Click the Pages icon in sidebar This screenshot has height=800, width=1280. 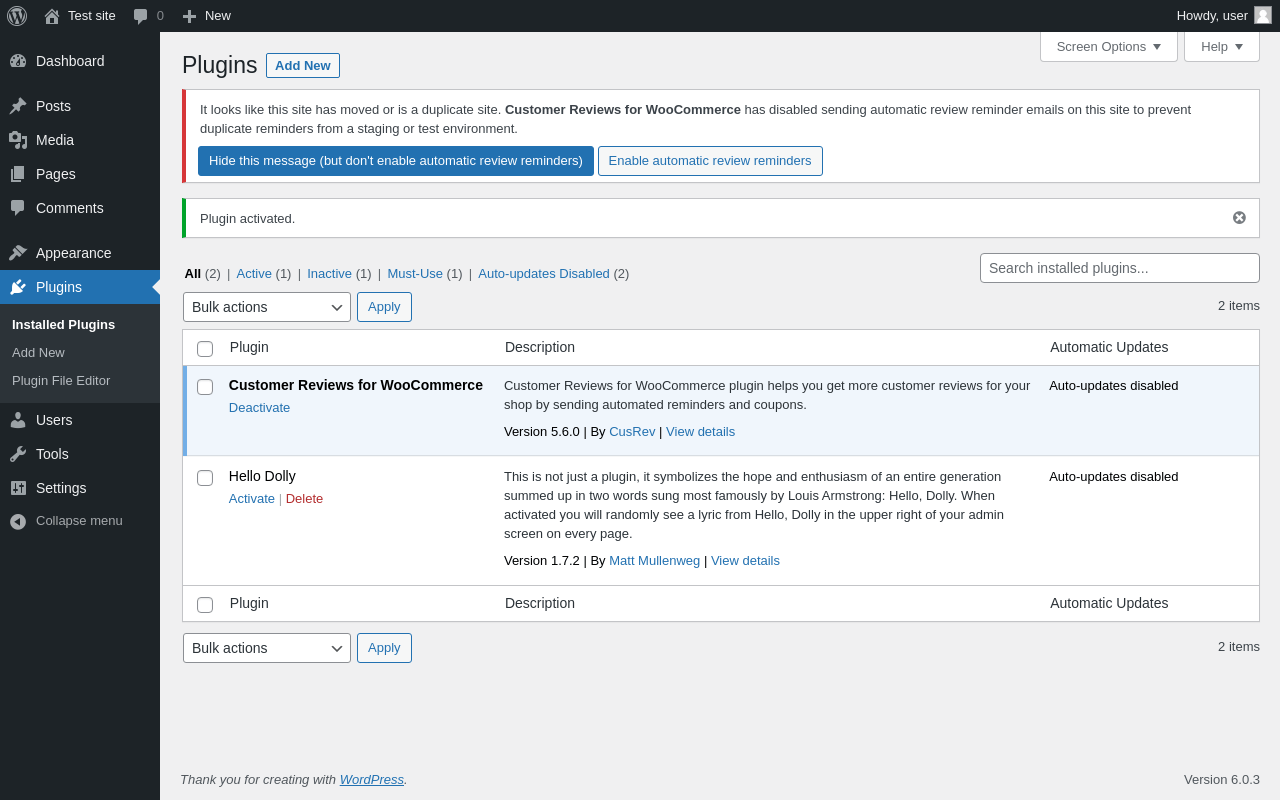[x=18, y=174]
